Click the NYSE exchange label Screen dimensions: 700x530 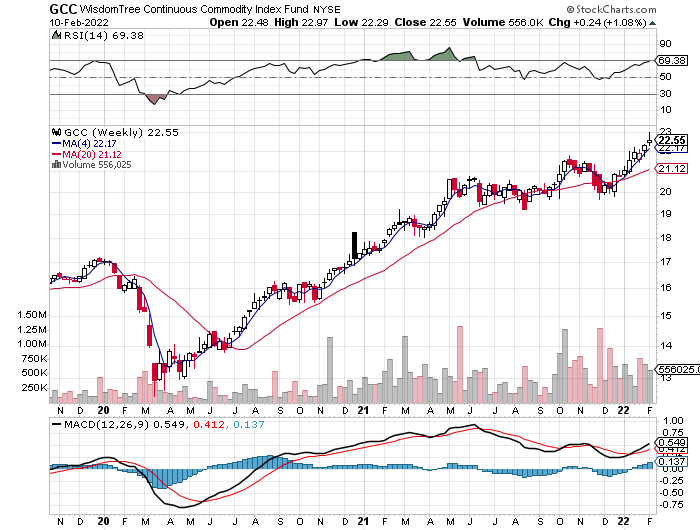pos(327,9)
